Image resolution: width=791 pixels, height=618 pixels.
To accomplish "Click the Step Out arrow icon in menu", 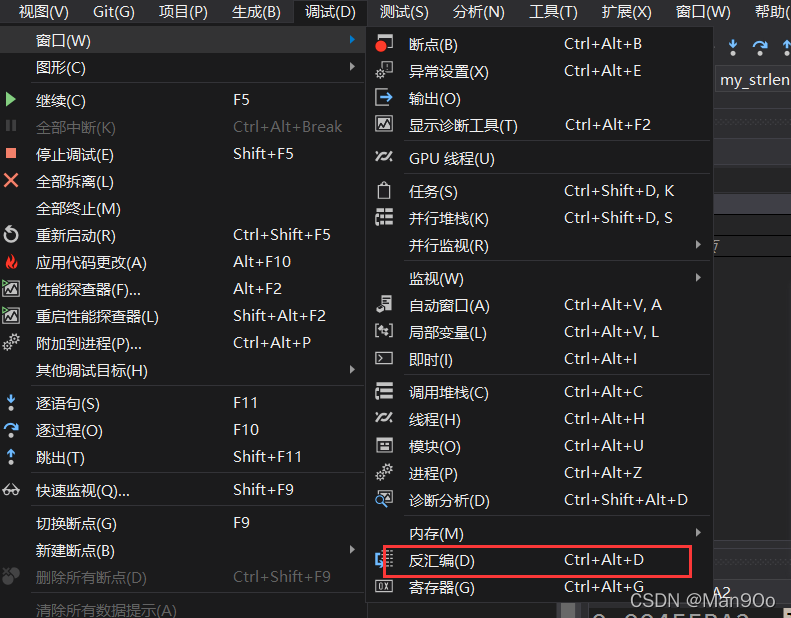I will pos(11,457).
